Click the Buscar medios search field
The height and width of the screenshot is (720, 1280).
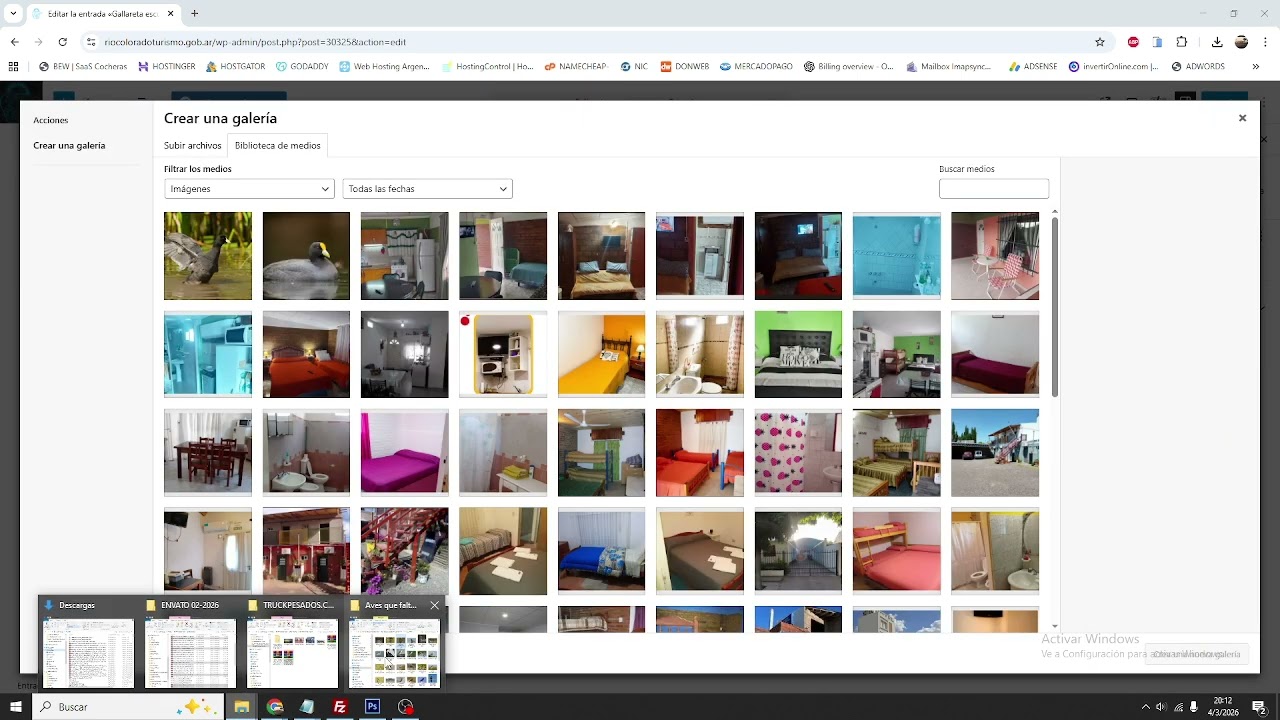tap(994, 189)
